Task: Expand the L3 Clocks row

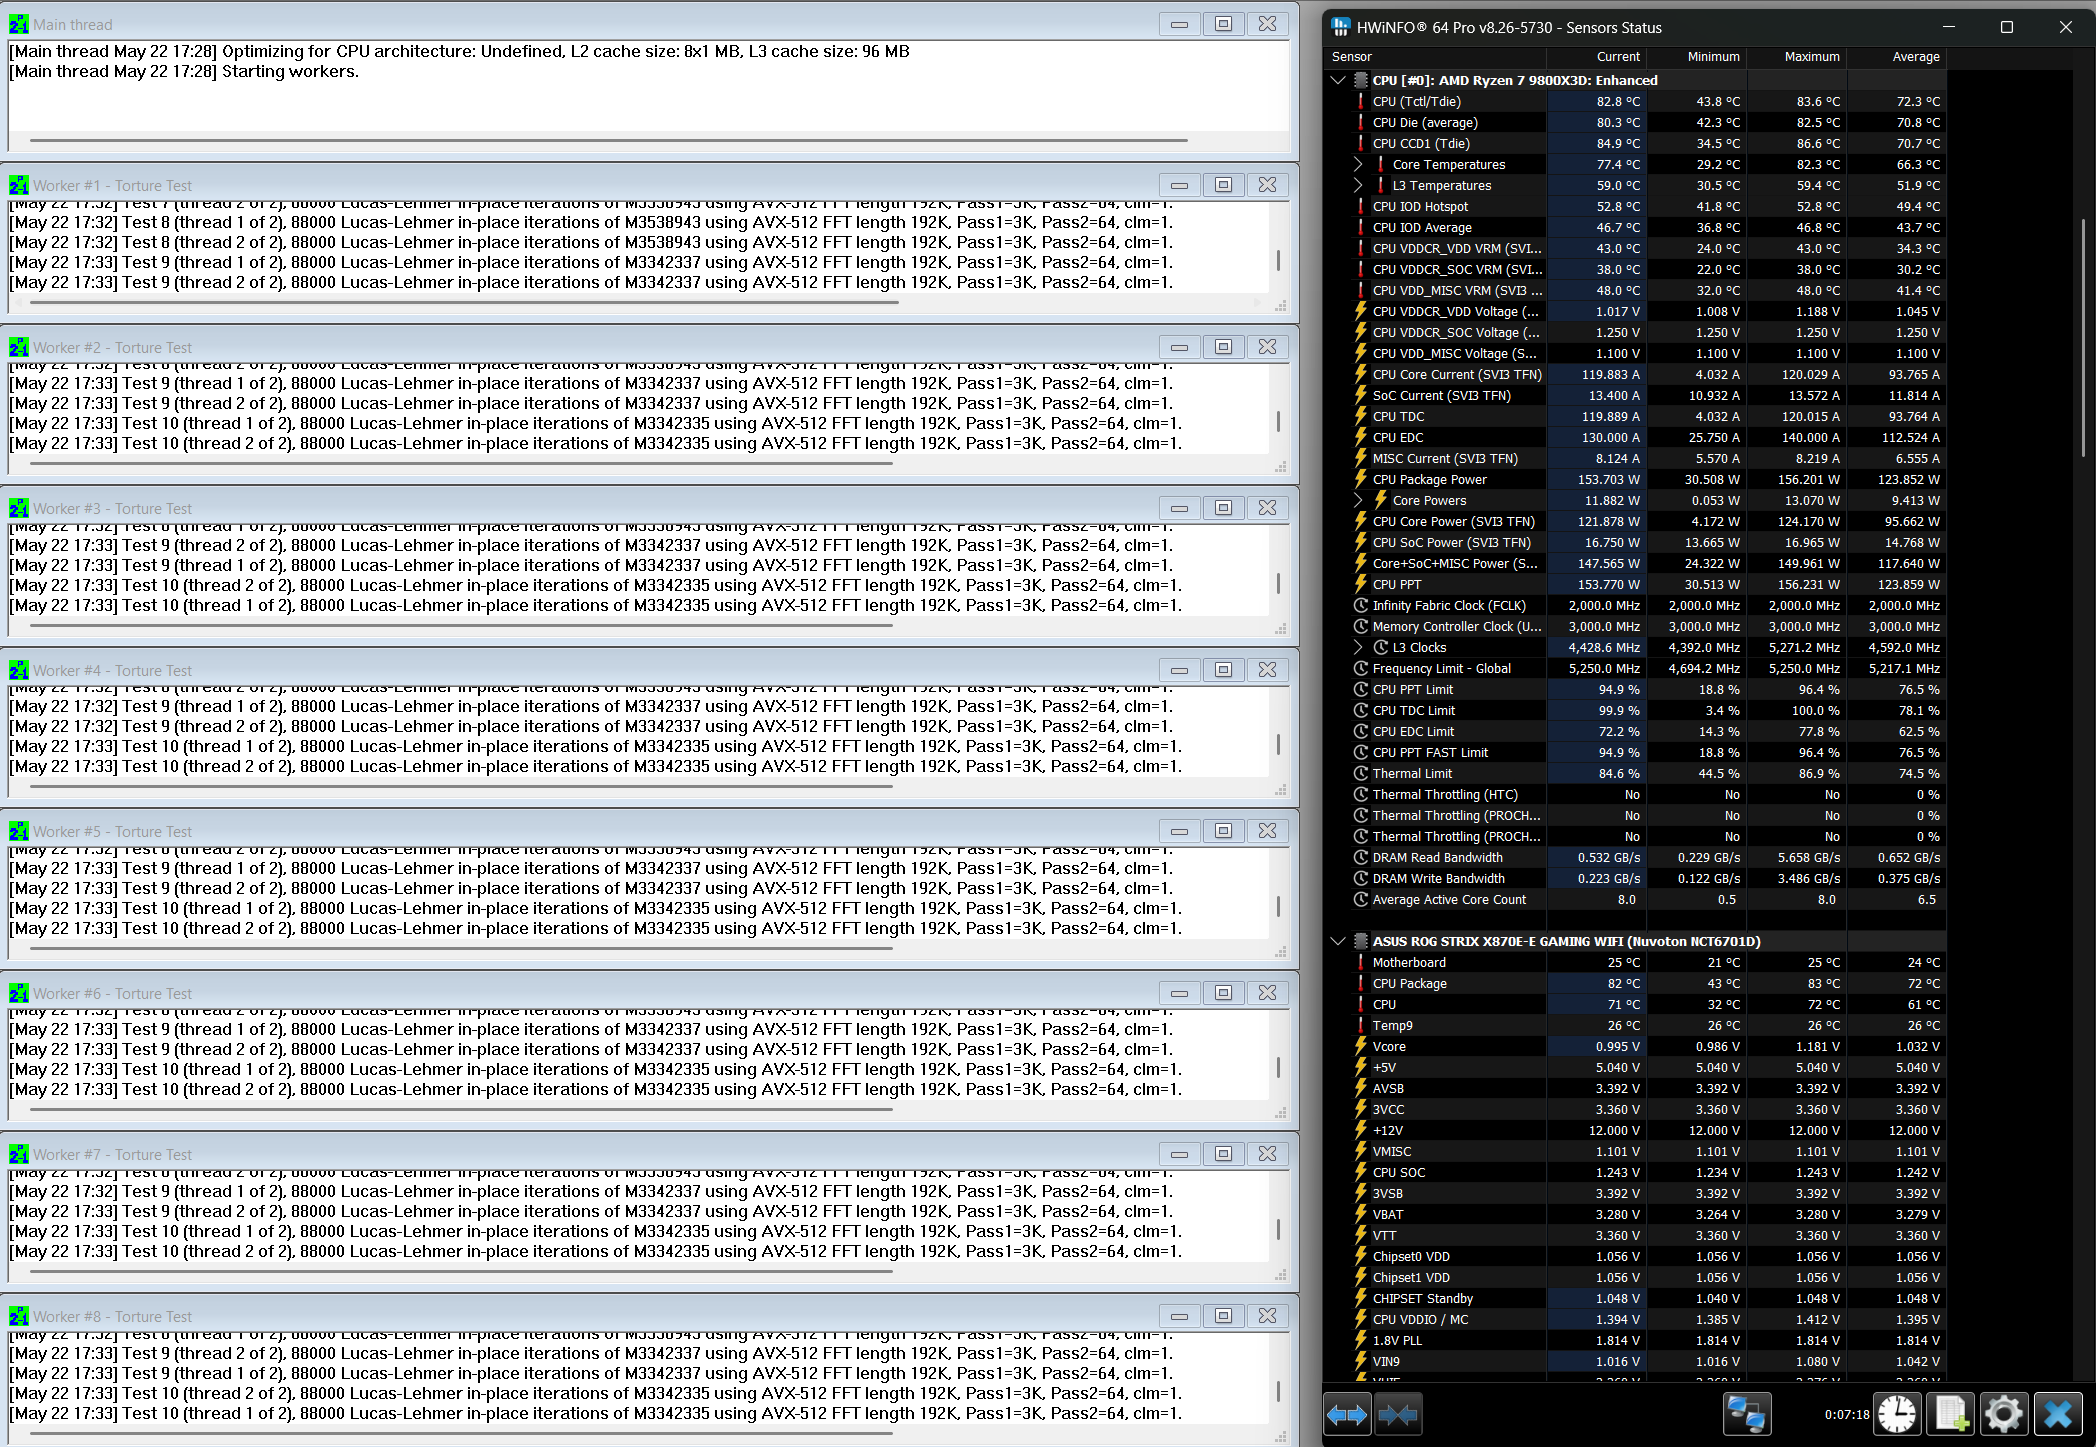Action: (x=1358, y=647)
